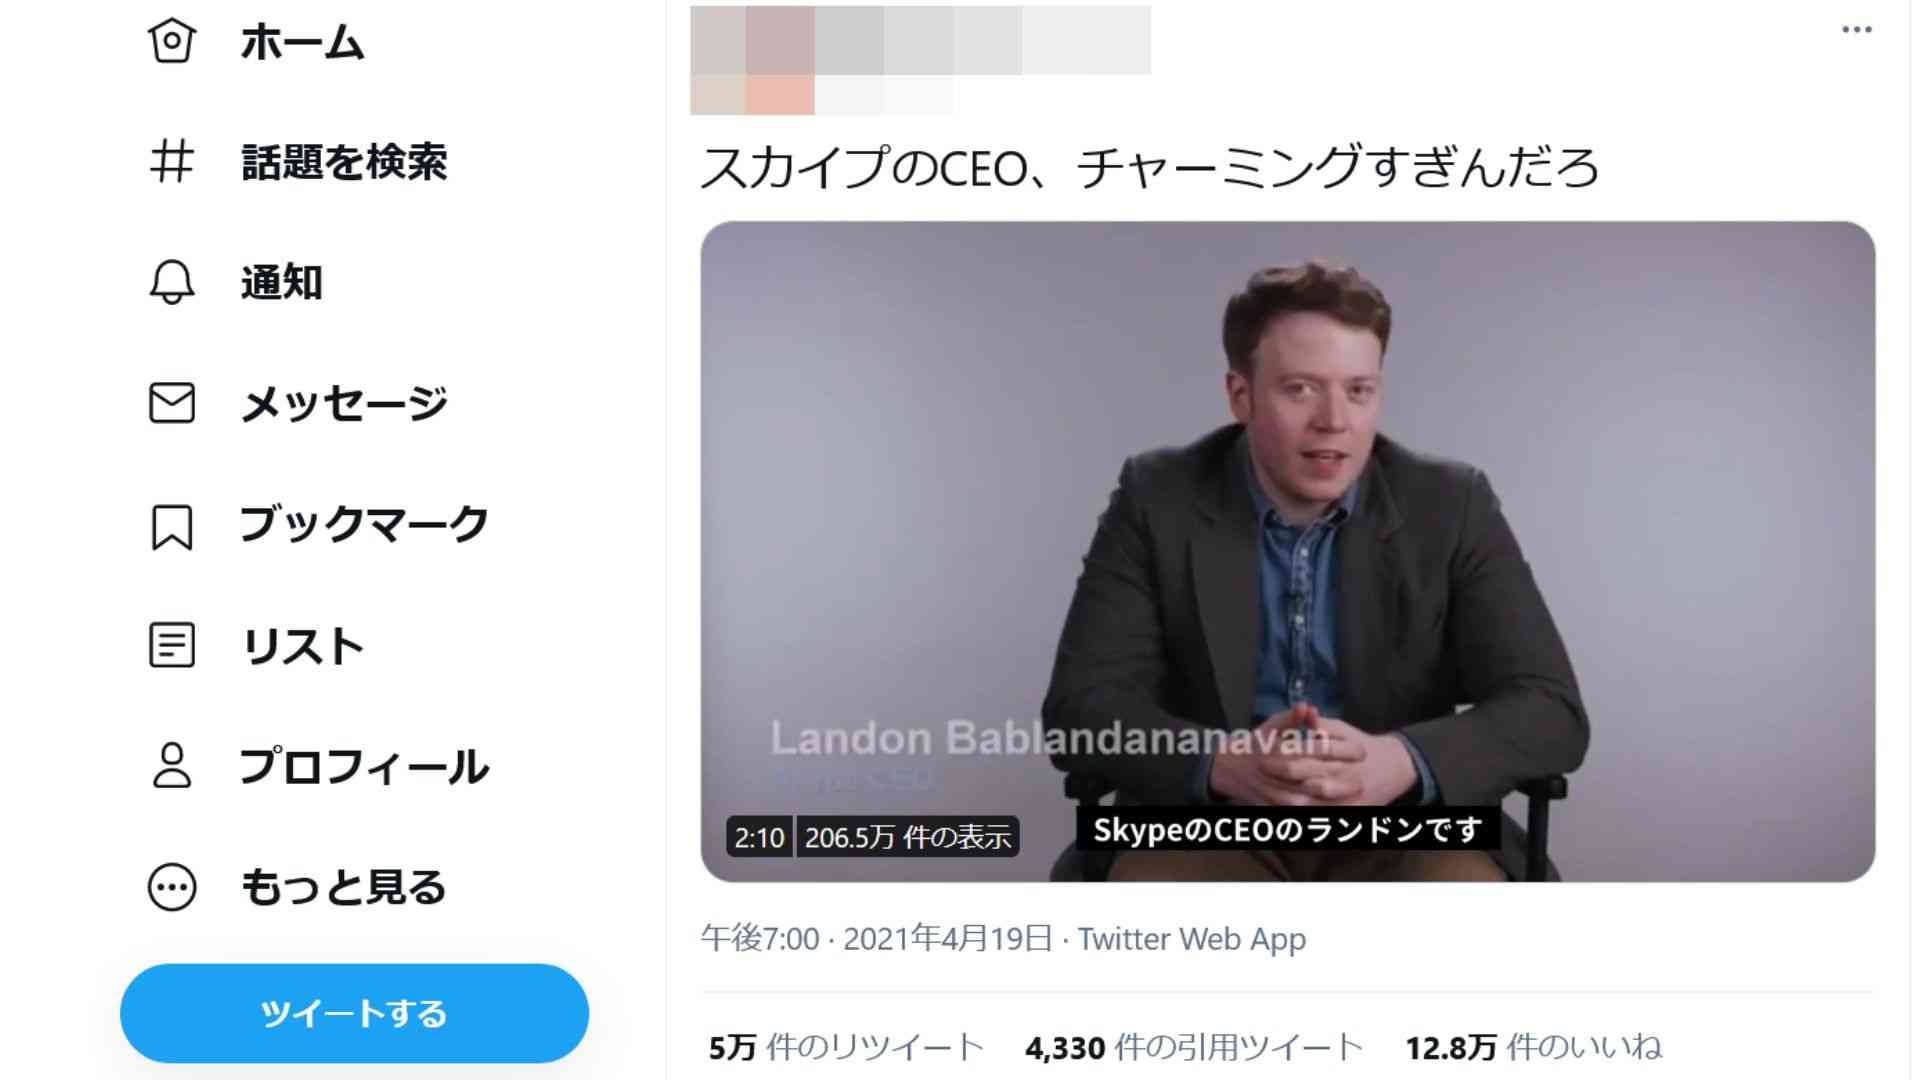Open the 5万 件のリツイート list
1920x1080 pixels.
click(x=846, y=1047)
